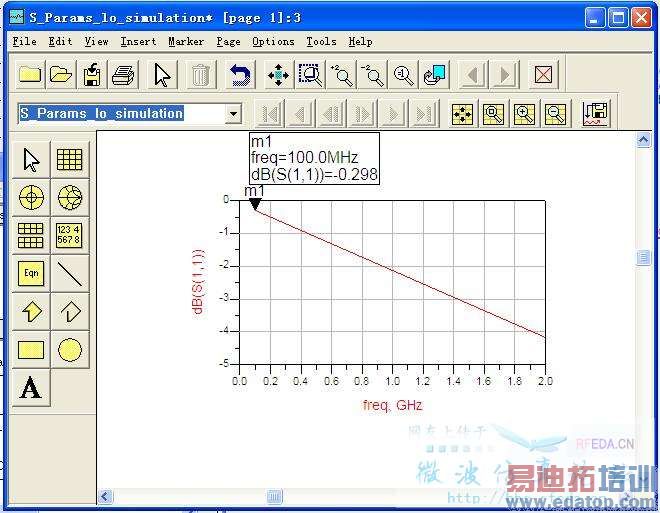This screenshot has width=660, height=513.
Task: Insert a numeric list from the palette
Action: (69, 235)
